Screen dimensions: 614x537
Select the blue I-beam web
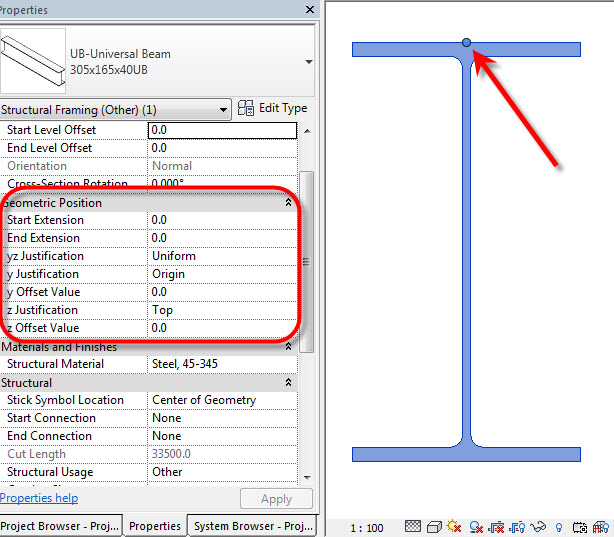(466, 251)
